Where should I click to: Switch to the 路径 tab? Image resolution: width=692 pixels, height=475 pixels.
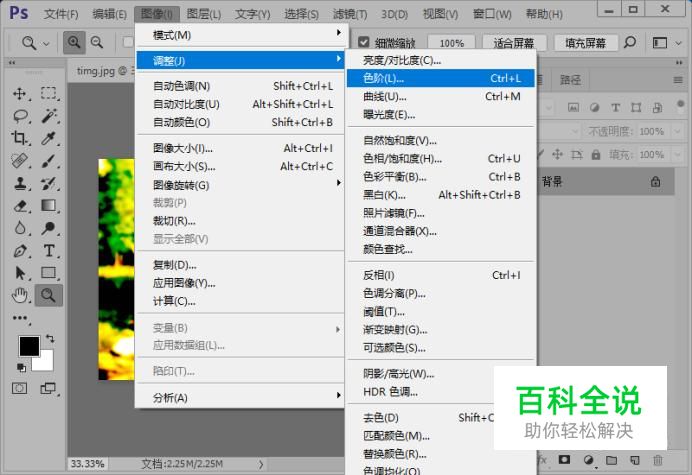tap(570, 80)
